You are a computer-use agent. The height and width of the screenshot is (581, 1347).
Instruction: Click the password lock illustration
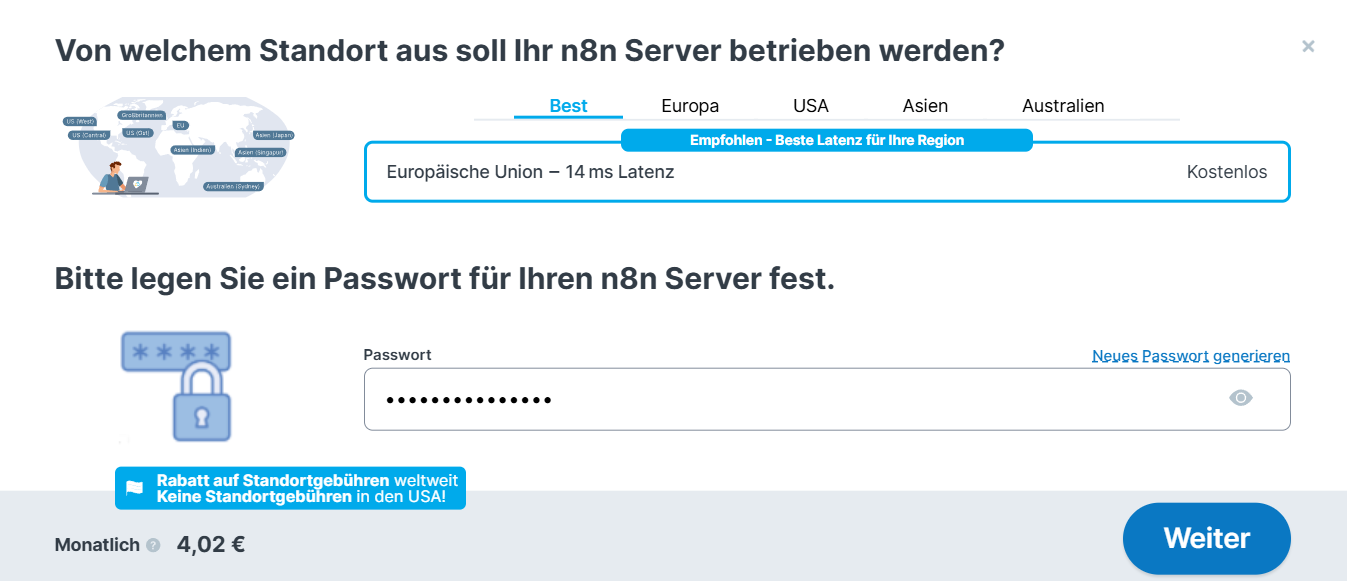point(177,386)
